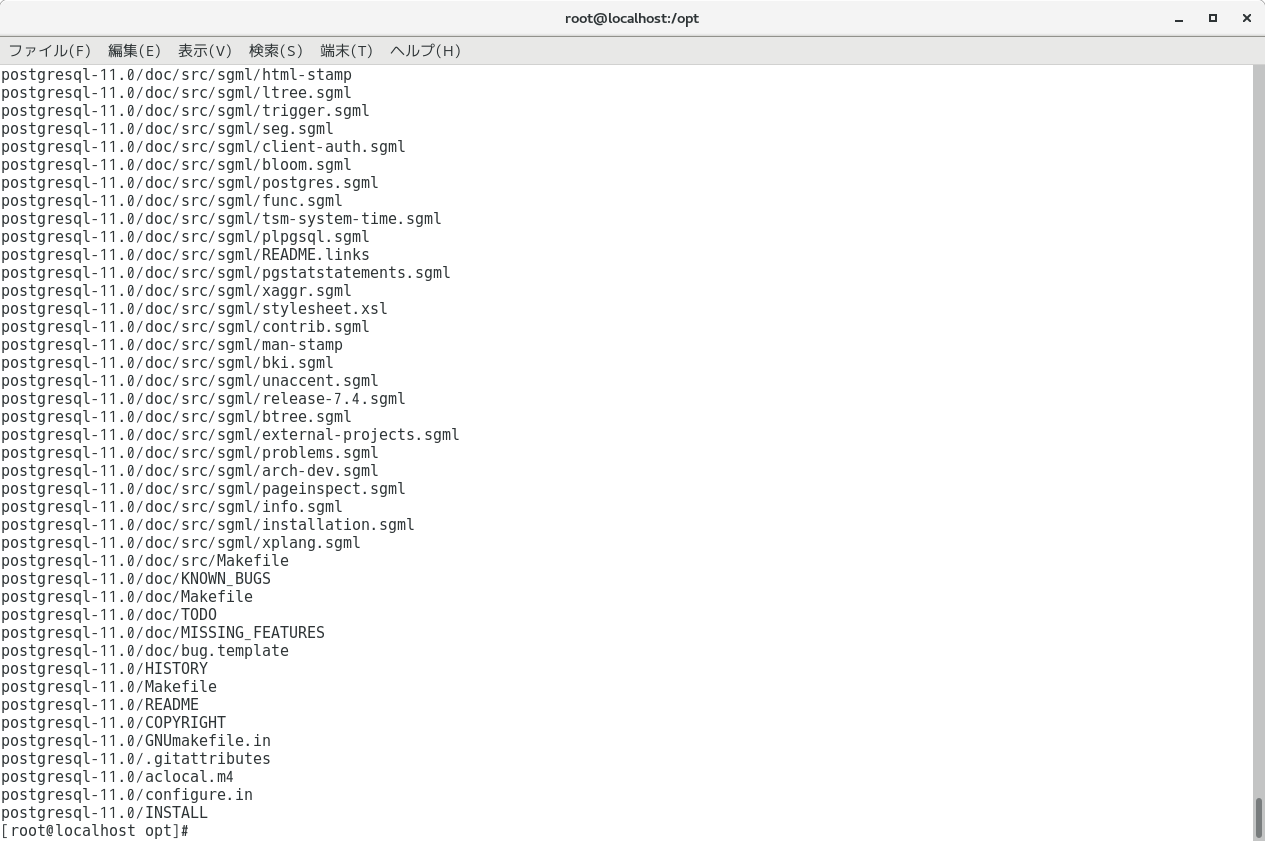
Task: Click the line ending contrib.sgml
Action: point(186,327)
